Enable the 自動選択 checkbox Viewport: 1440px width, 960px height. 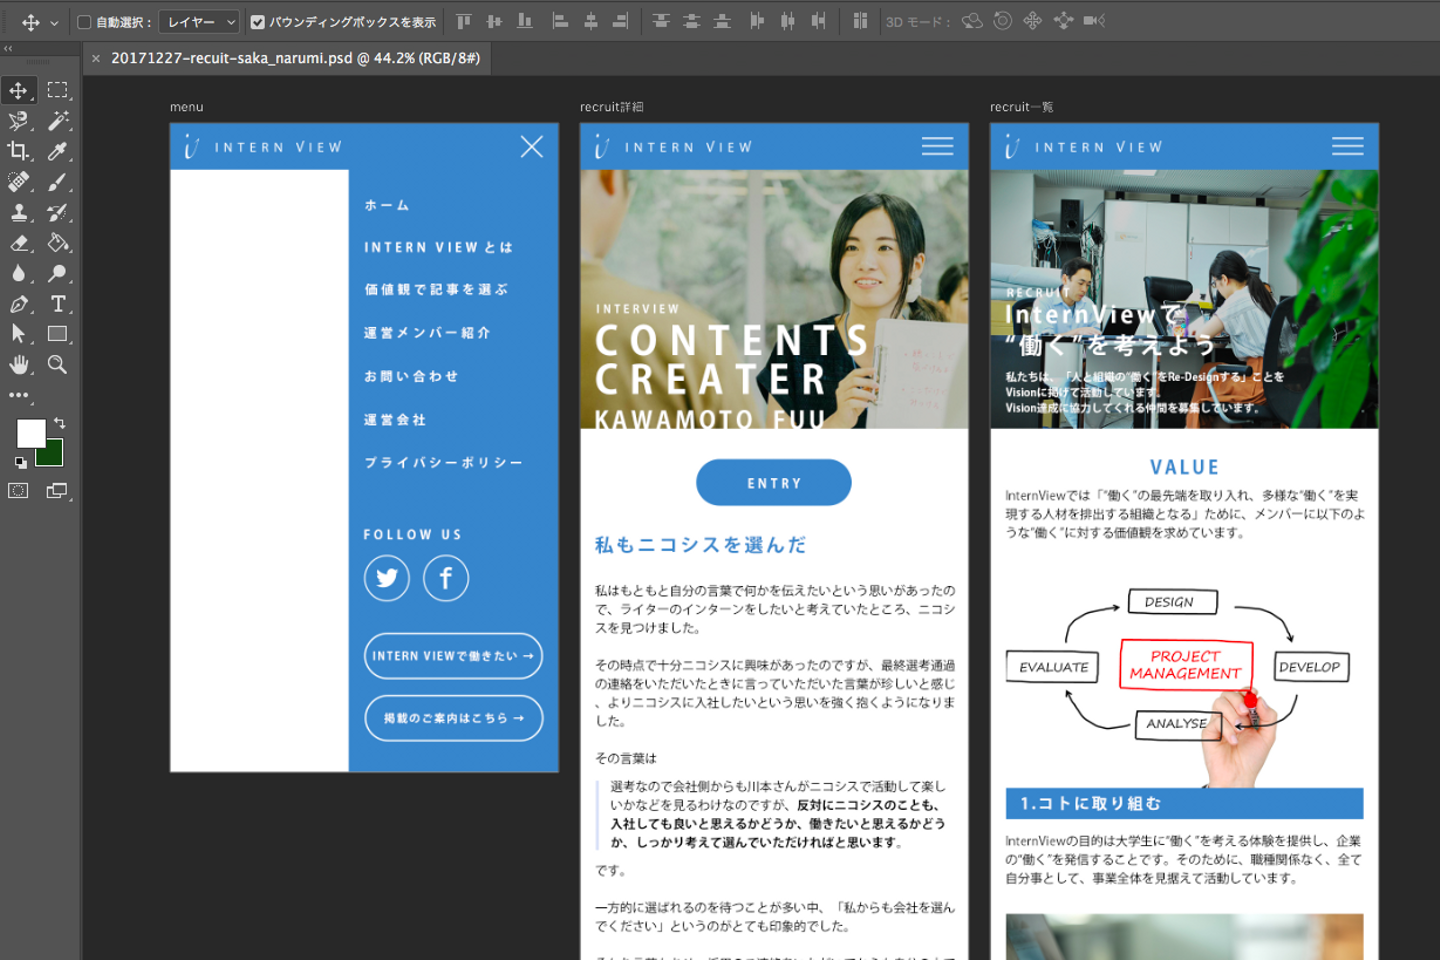pos(85,22)
